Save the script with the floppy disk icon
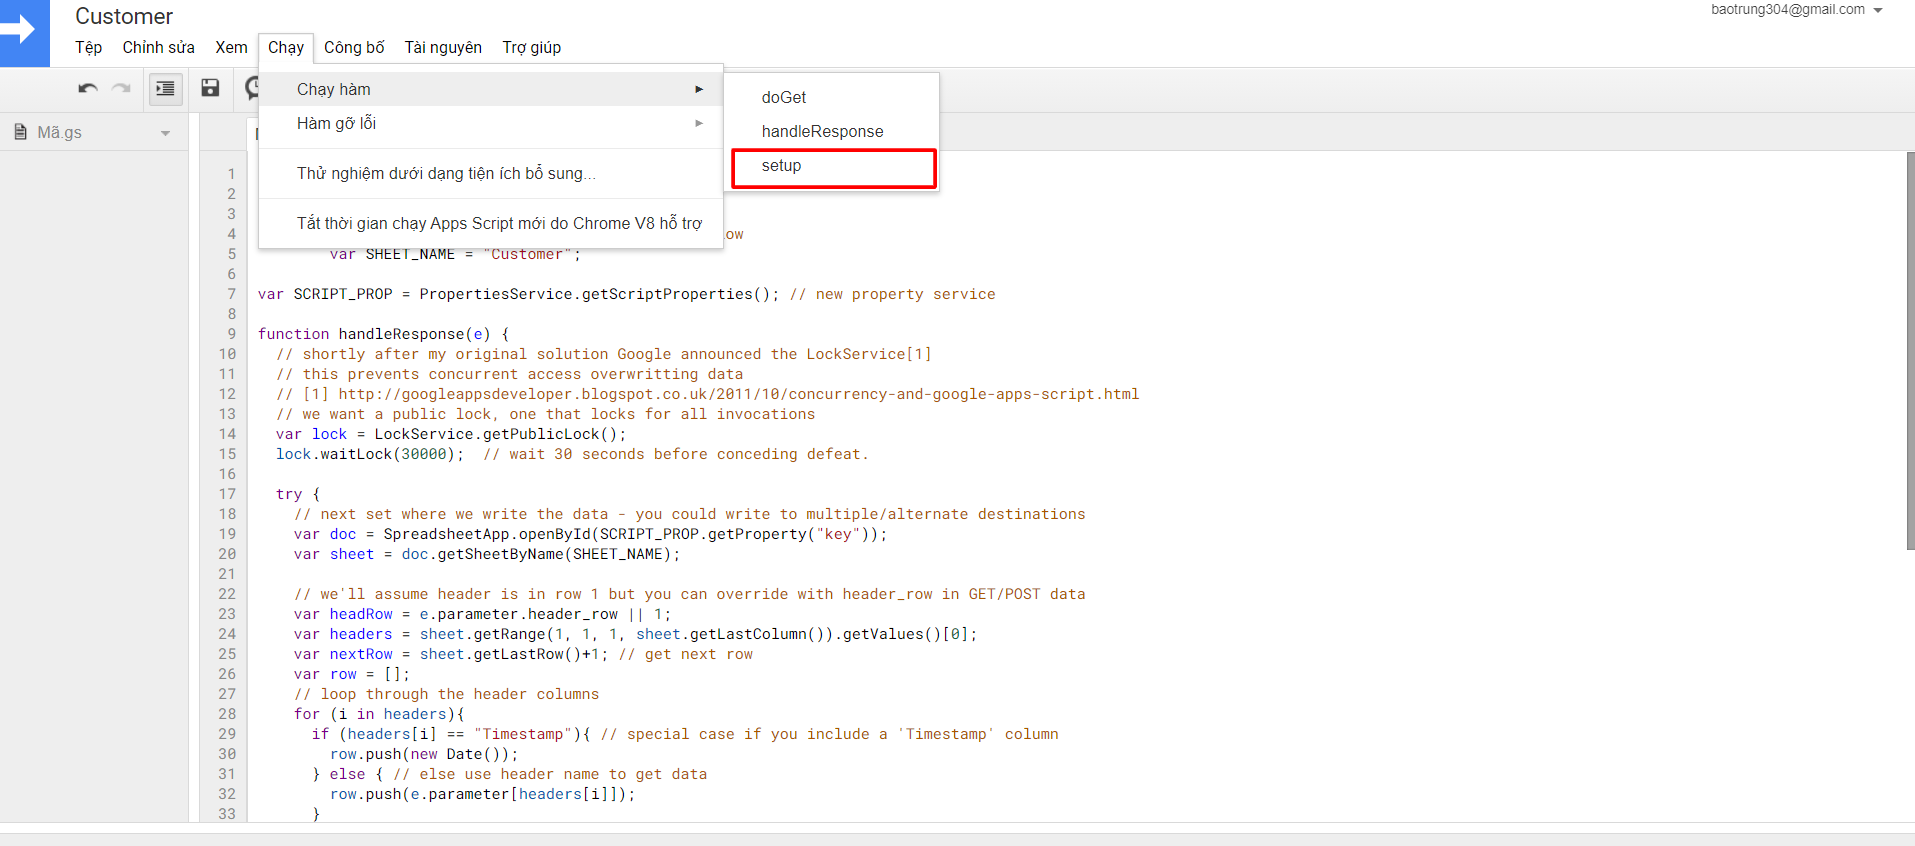Image resolution: width=1915 pixels, height=846 pixels. pyautogui.click(x=210, y=88)
